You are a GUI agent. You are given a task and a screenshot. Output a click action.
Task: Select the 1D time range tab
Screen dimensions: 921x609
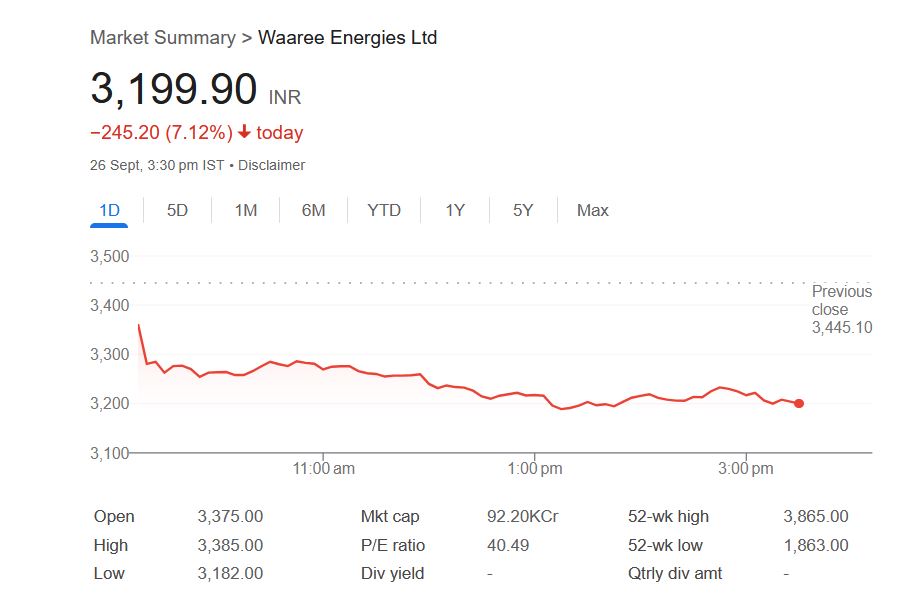click(x=109, y=210)
